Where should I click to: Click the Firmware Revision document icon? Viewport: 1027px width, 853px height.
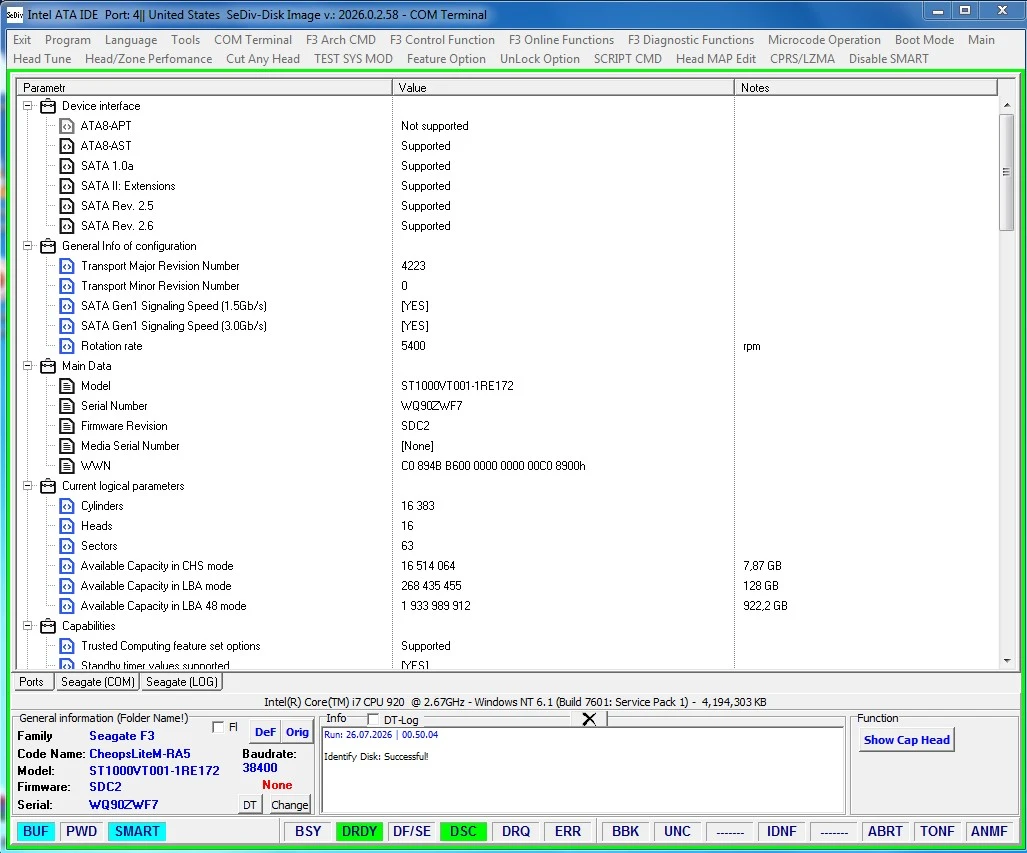tap(67, 425)
